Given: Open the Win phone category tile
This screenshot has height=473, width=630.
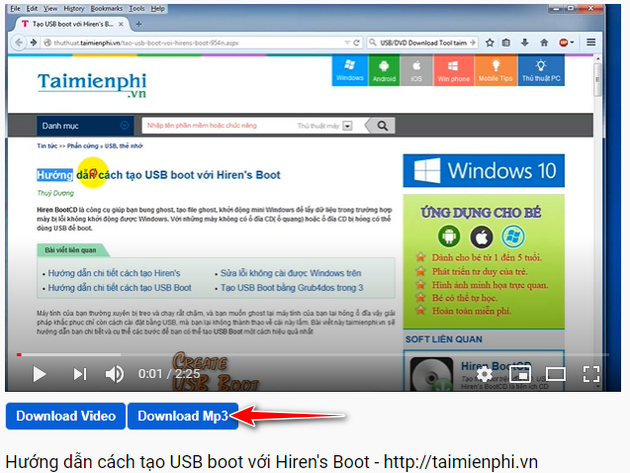Looking at the screenshot, I should (x=454, y=71).
